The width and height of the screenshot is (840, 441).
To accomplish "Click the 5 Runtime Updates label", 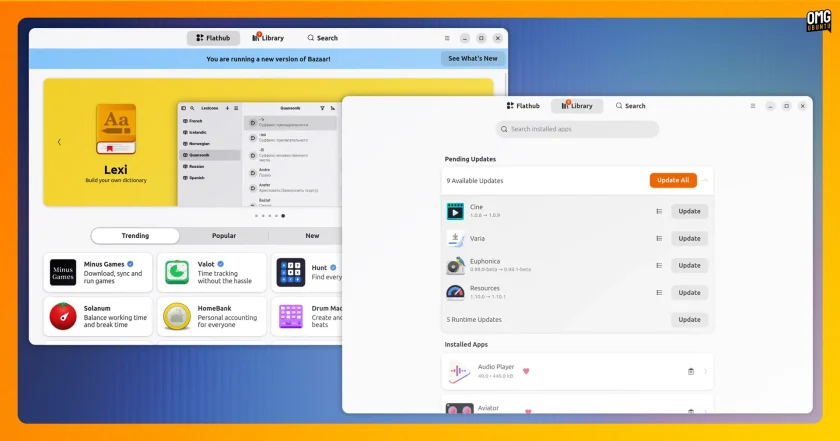I will click(x=474, y=319).
